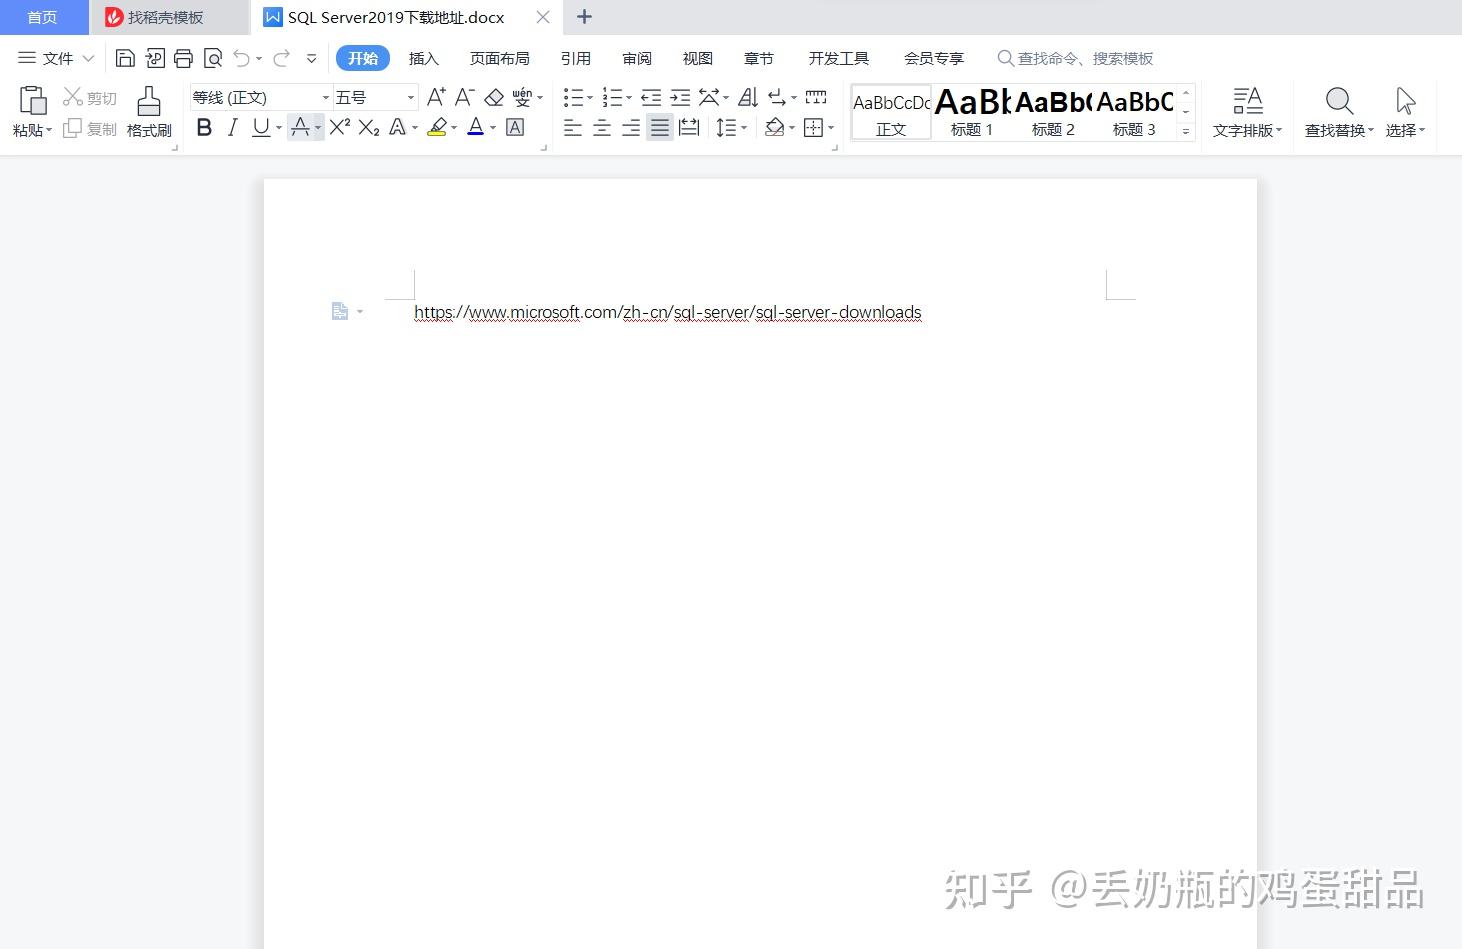Click the numbered list icon
Screen dimensions: 1462x949
coord(612,97)
